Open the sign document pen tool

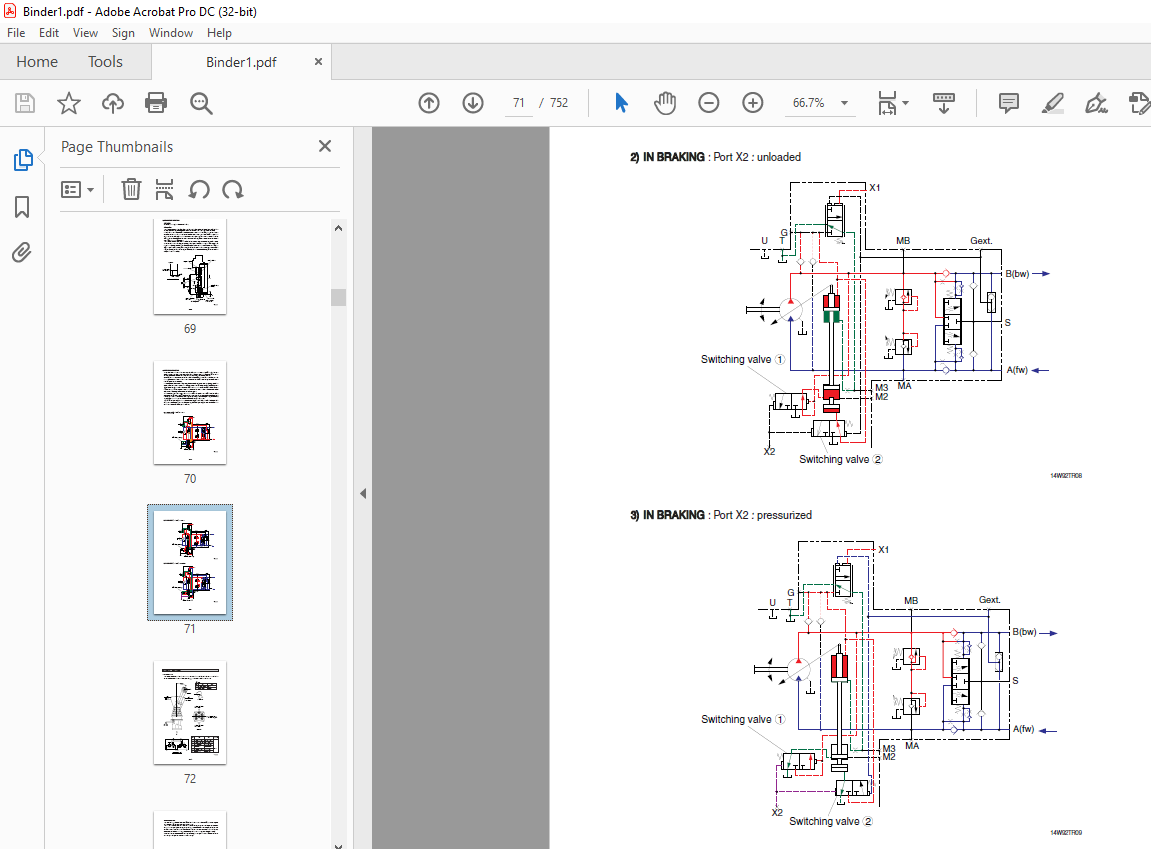1096,103
